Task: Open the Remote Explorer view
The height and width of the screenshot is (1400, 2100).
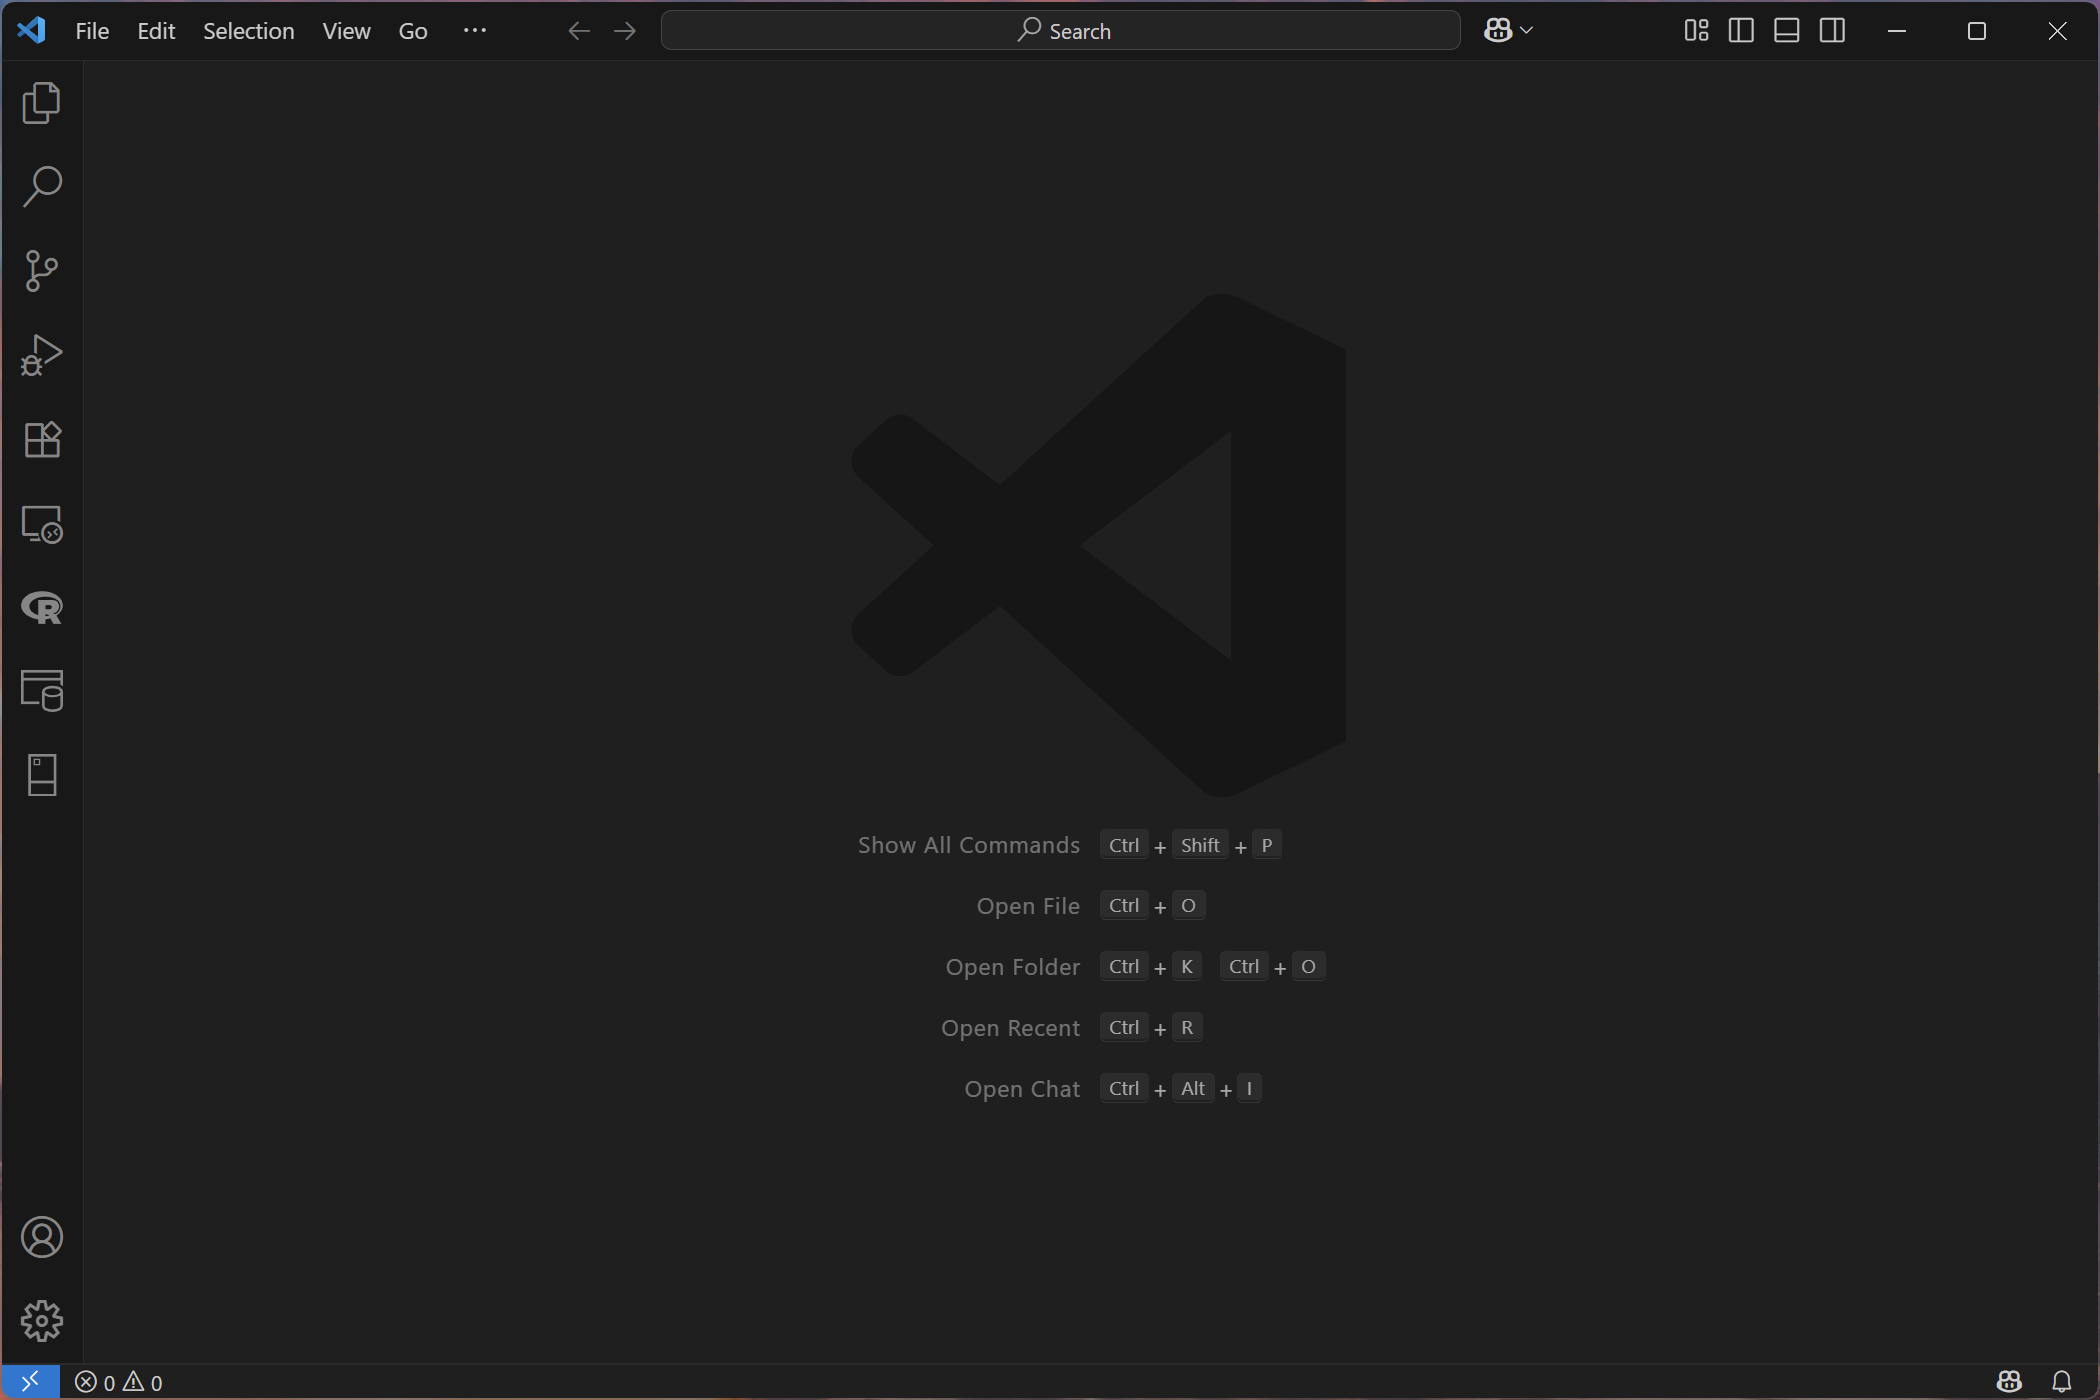Action: click(x=41, y=523)
